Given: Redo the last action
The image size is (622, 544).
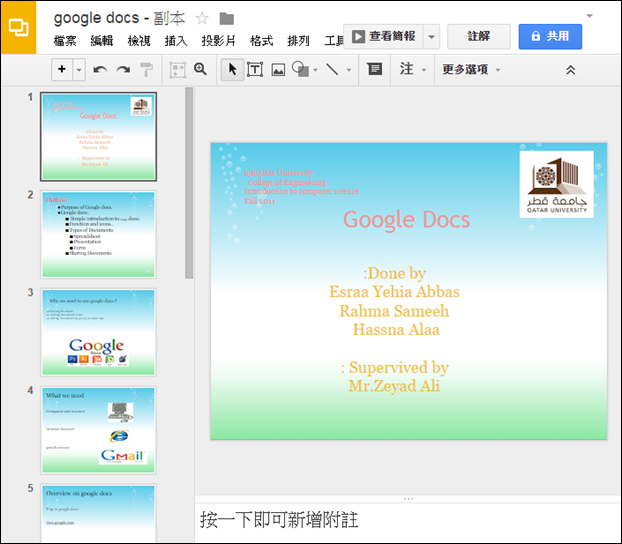Looking at the screenshot, I should (123, 70).
